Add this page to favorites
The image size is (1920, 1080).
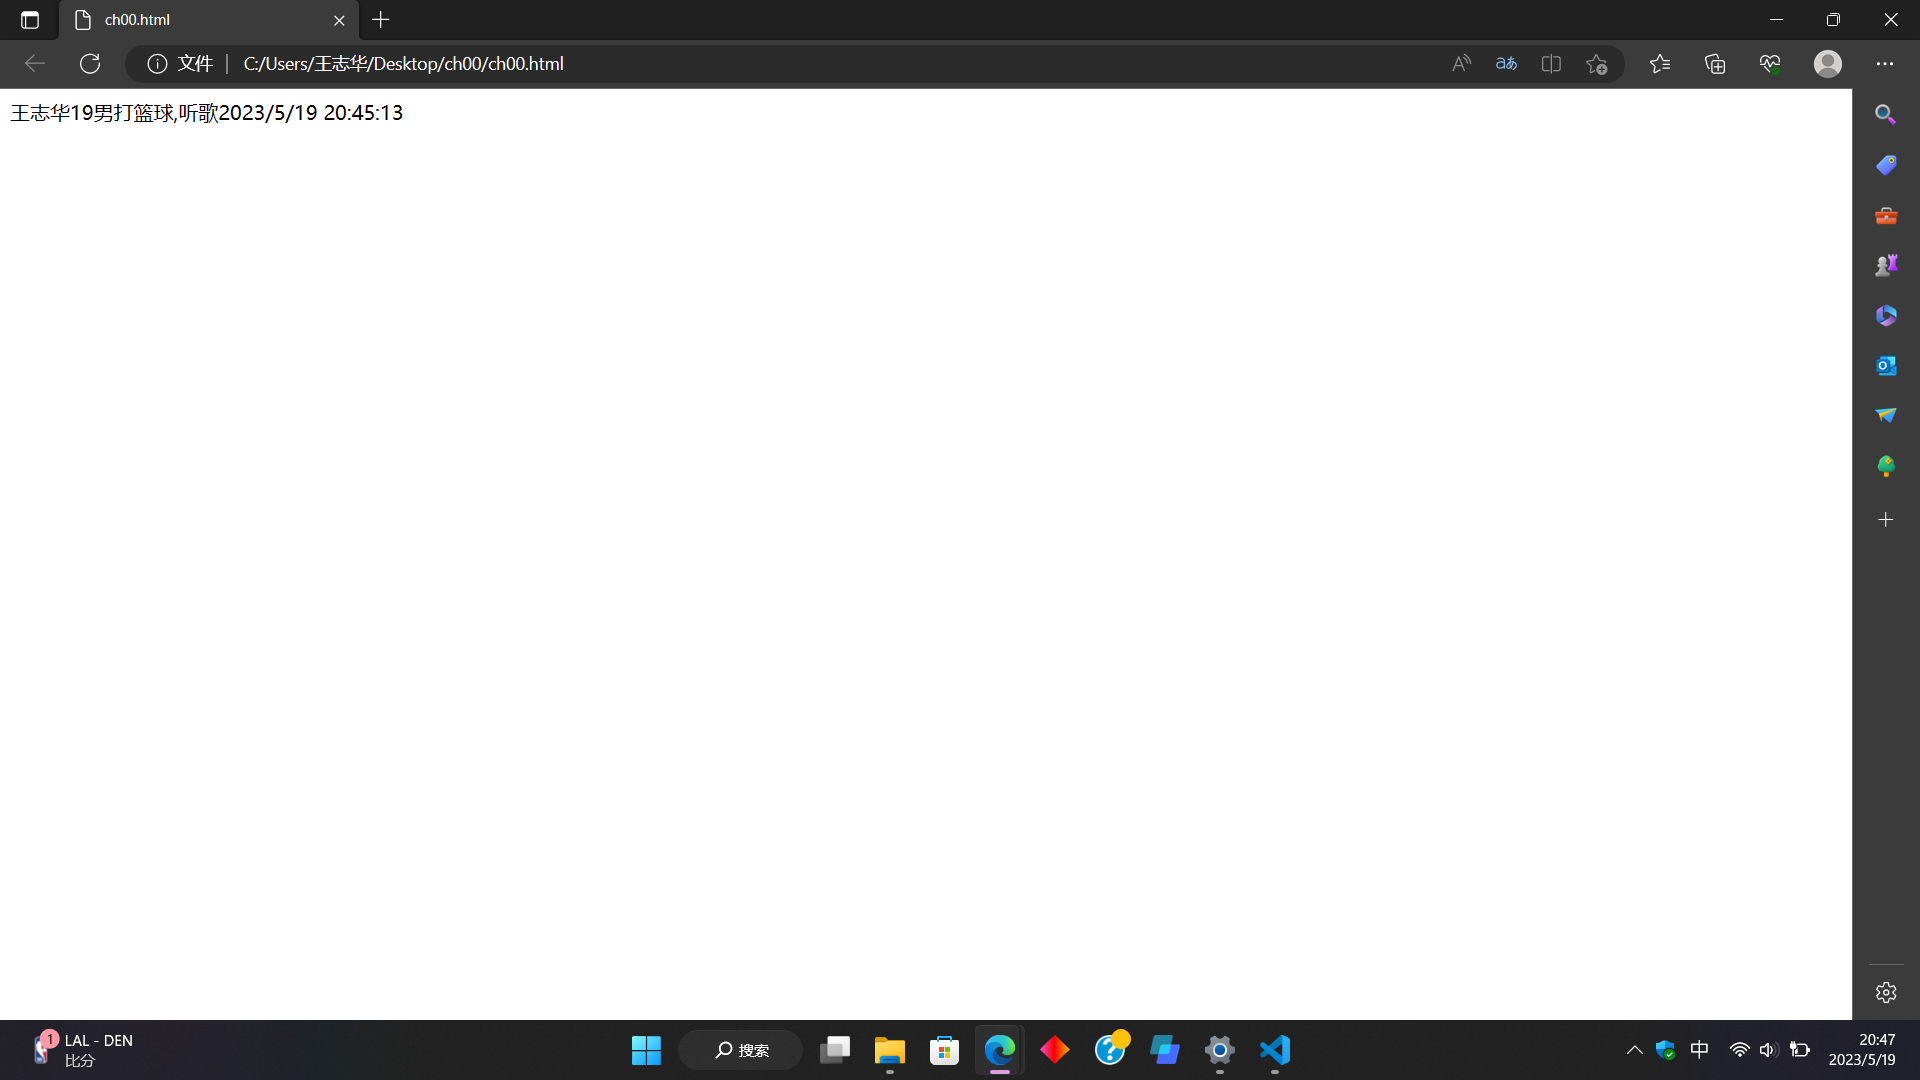pyautogui.click(x=1596, y=64)
